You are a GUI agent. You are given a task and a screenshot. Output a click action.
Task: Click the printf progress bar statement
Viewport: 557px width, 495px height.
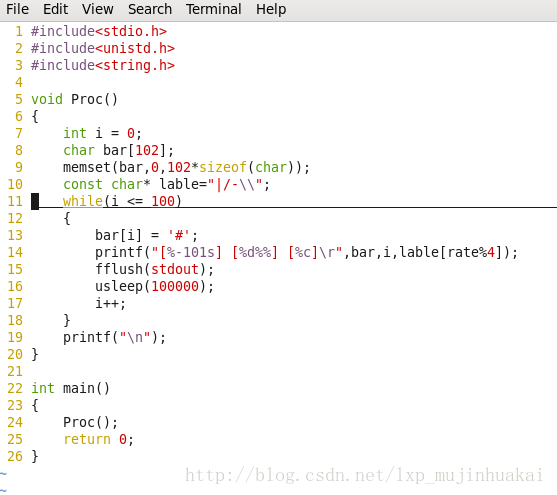(x=307, y=252)
